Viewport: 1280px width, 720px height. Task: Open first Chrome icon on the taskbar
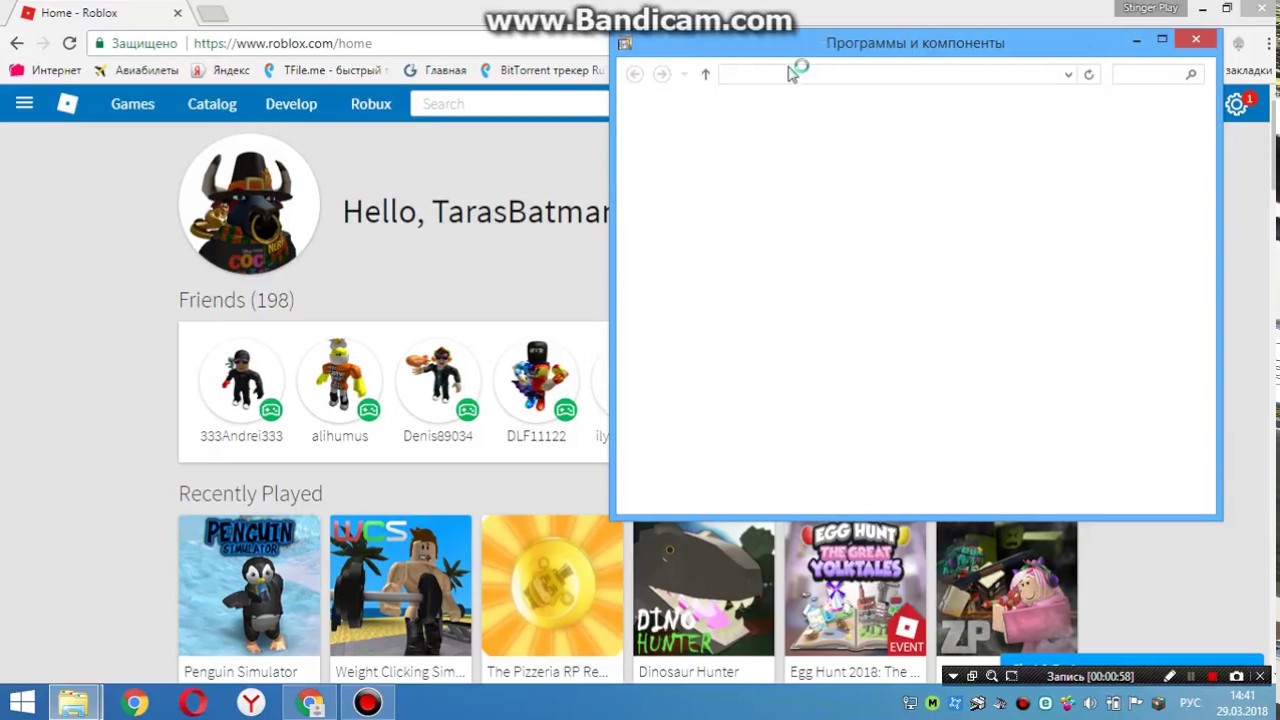tap(134, 702)
